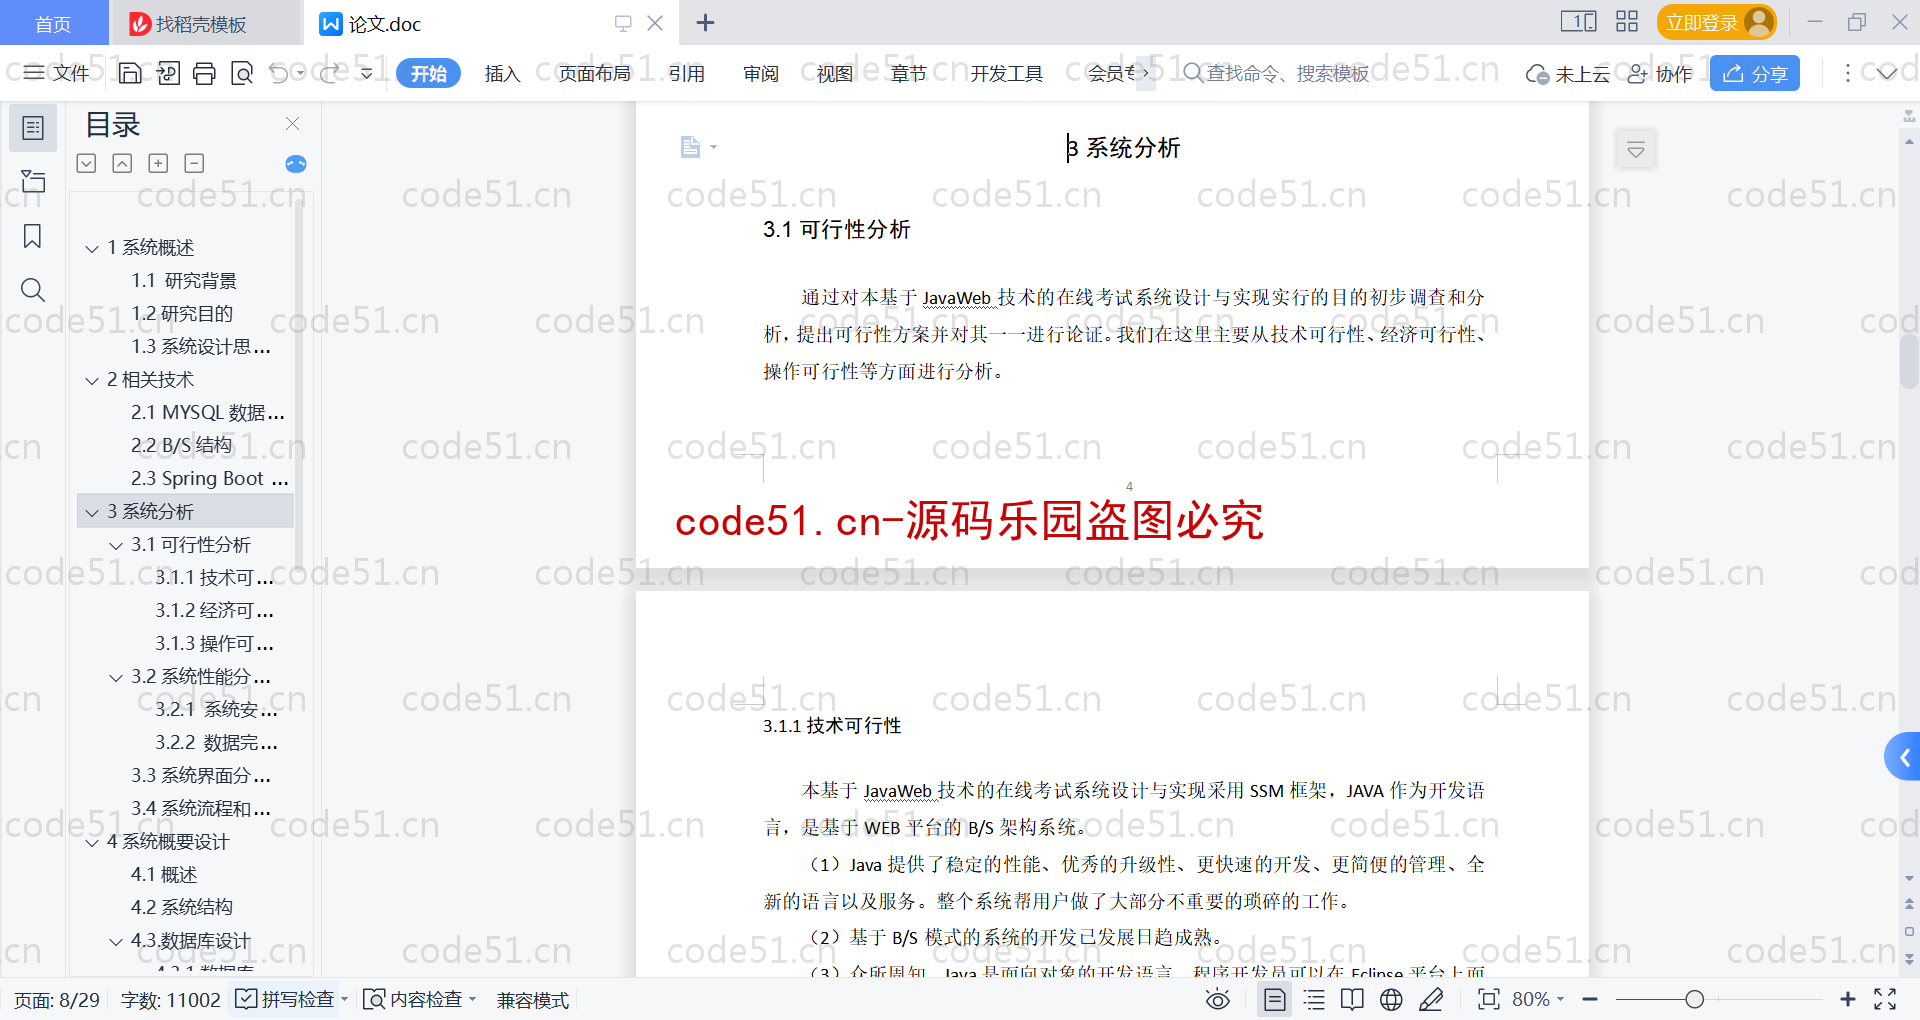Viewport: 1920px width, 1020px height.
Task: Open the 引用 ribbon tab
Action: tap(686, 73)
